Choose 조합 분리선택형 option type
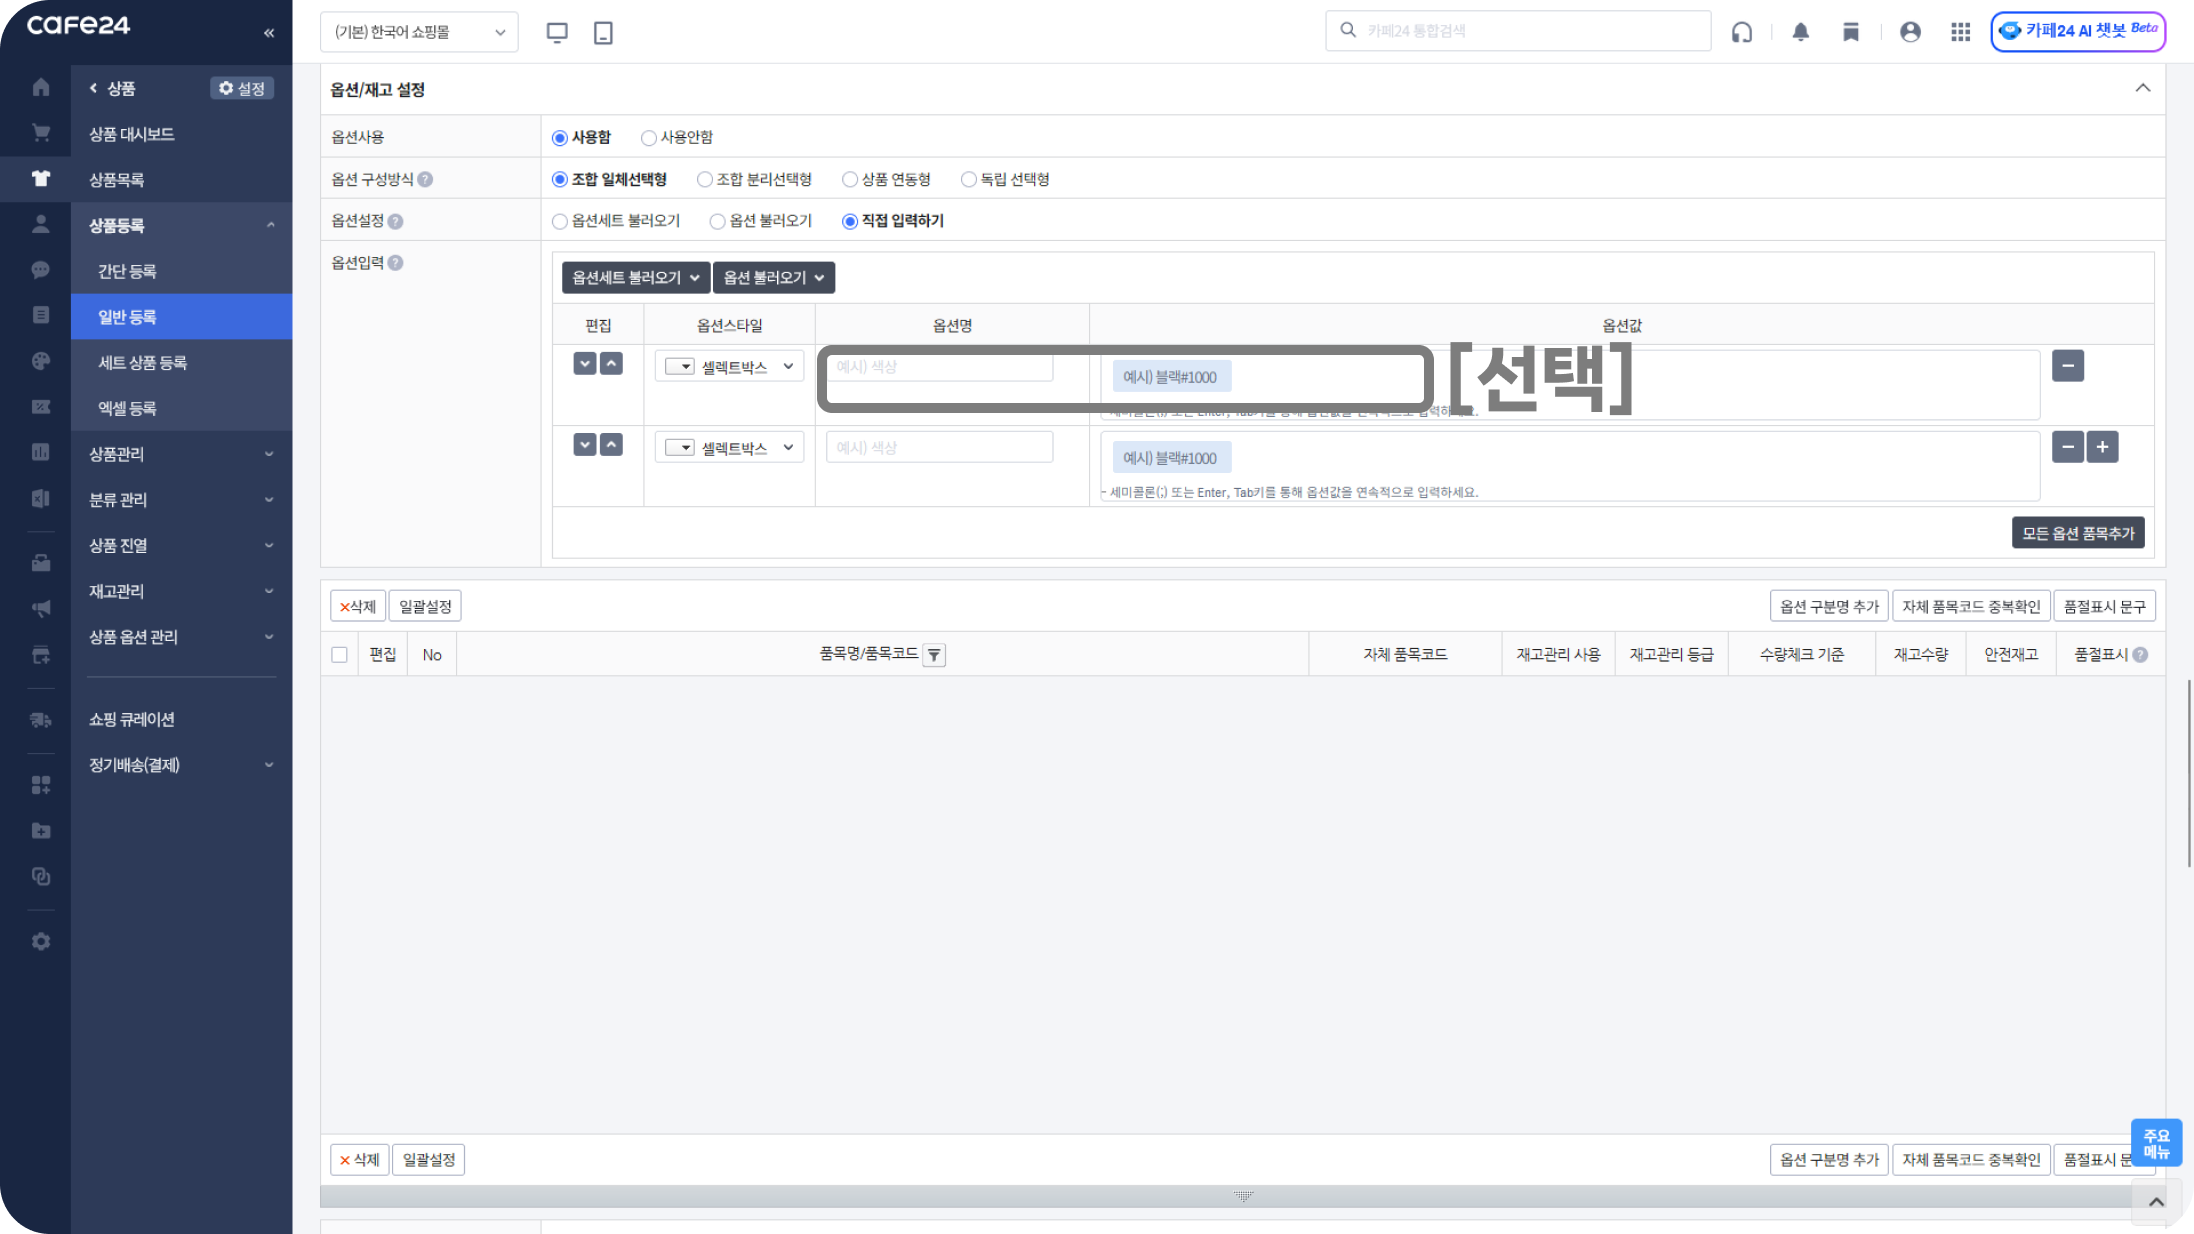 pyautogui.click(x=705, y=180)
